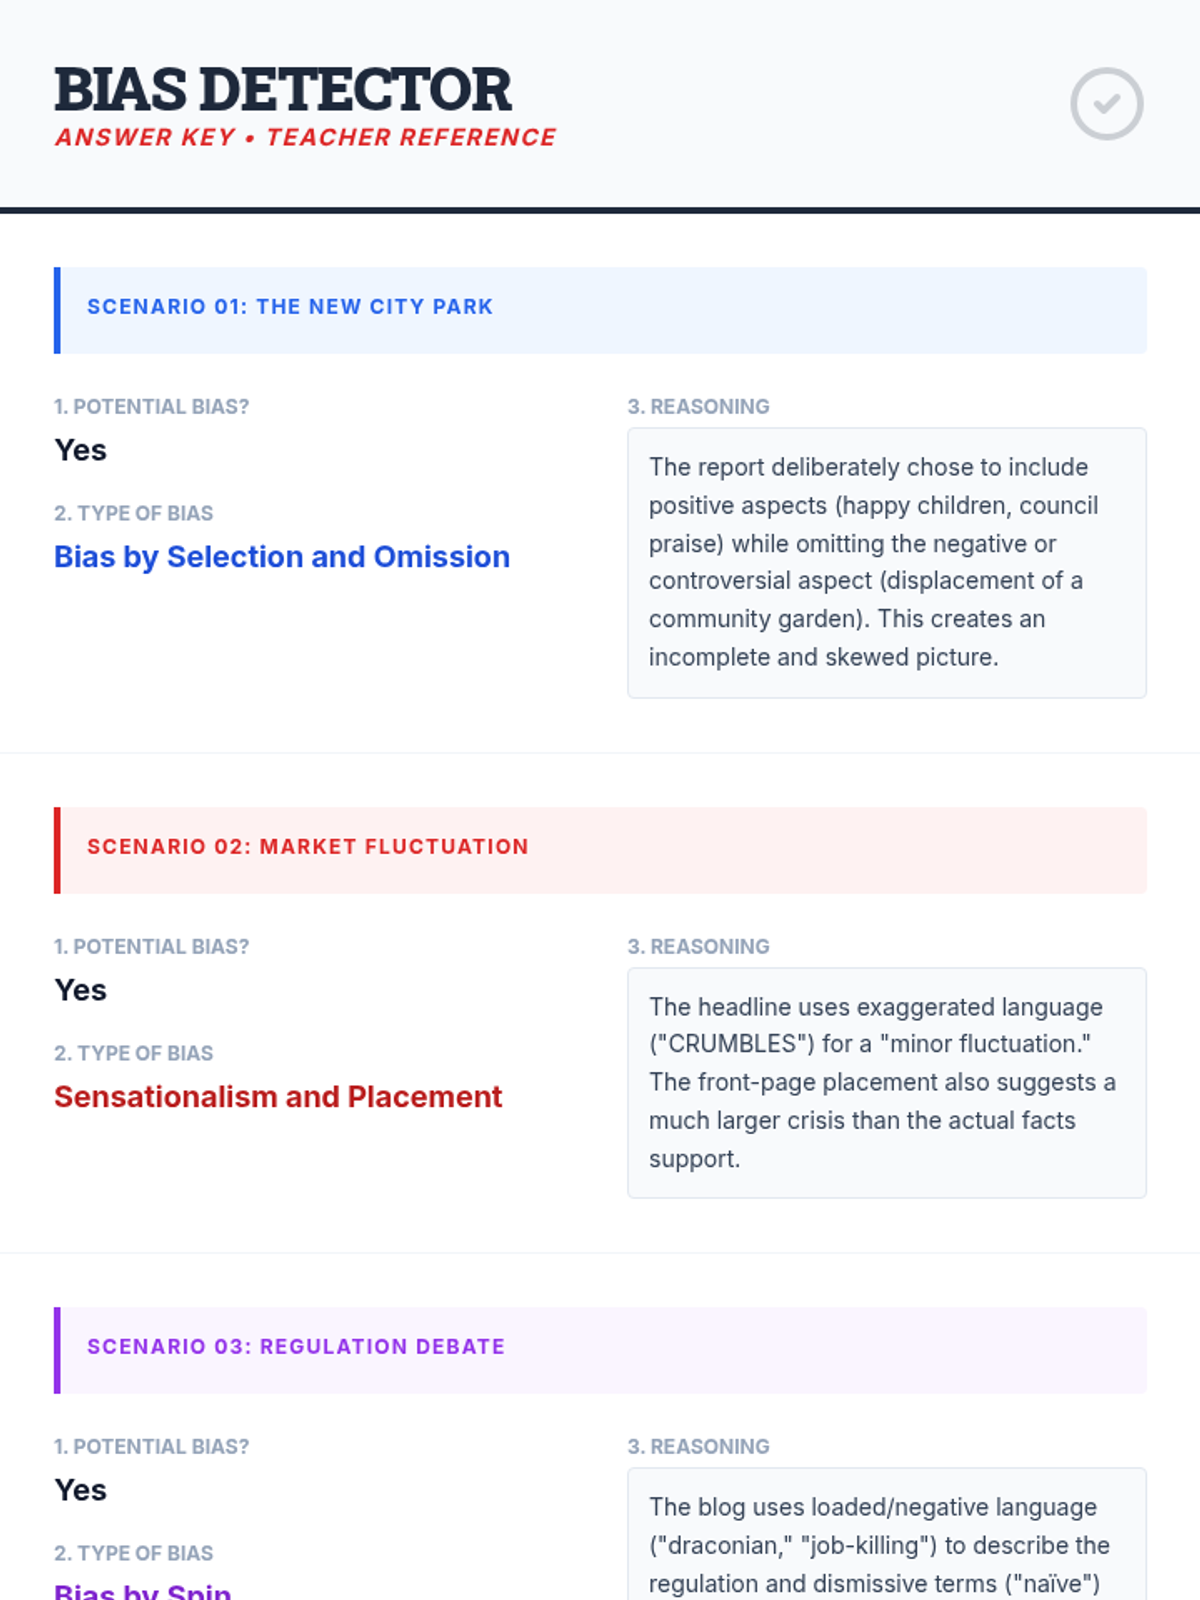Click the BIAS DETECTOR title
Screen dimensions: 1200x1600
coord(283,89)
